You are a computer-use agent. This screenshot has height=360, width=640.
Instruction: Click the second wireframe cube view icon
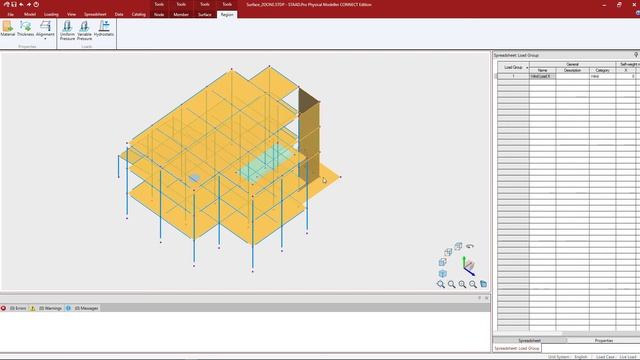click(448, 252)
